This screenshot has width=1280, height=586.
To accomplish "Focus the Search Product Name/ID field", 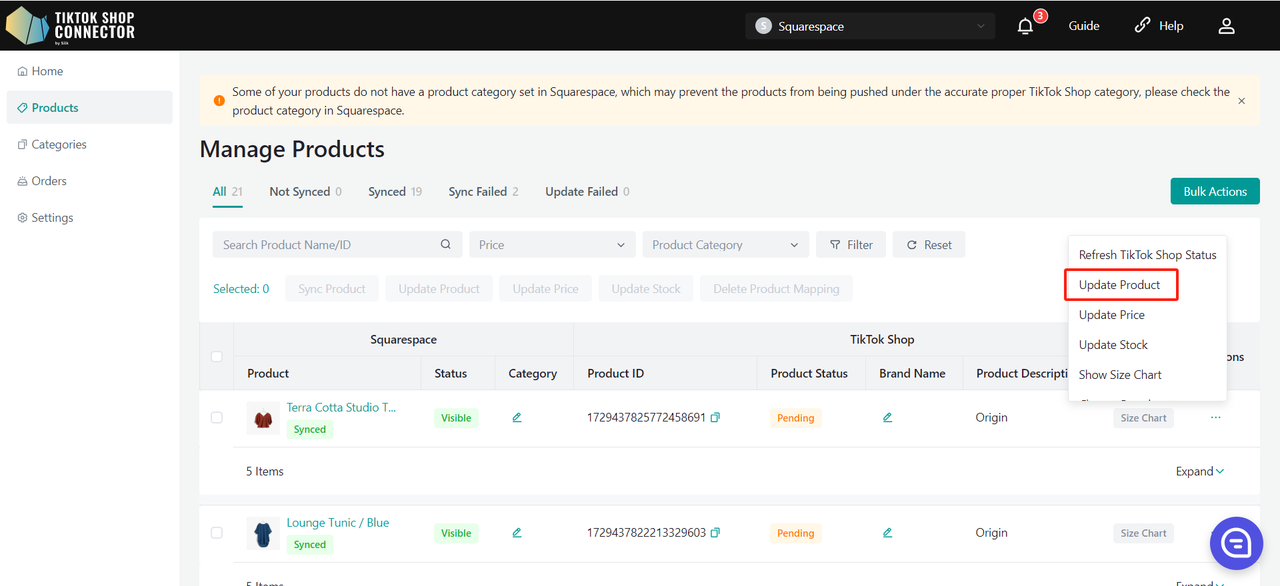I will [x=338, y=244].
